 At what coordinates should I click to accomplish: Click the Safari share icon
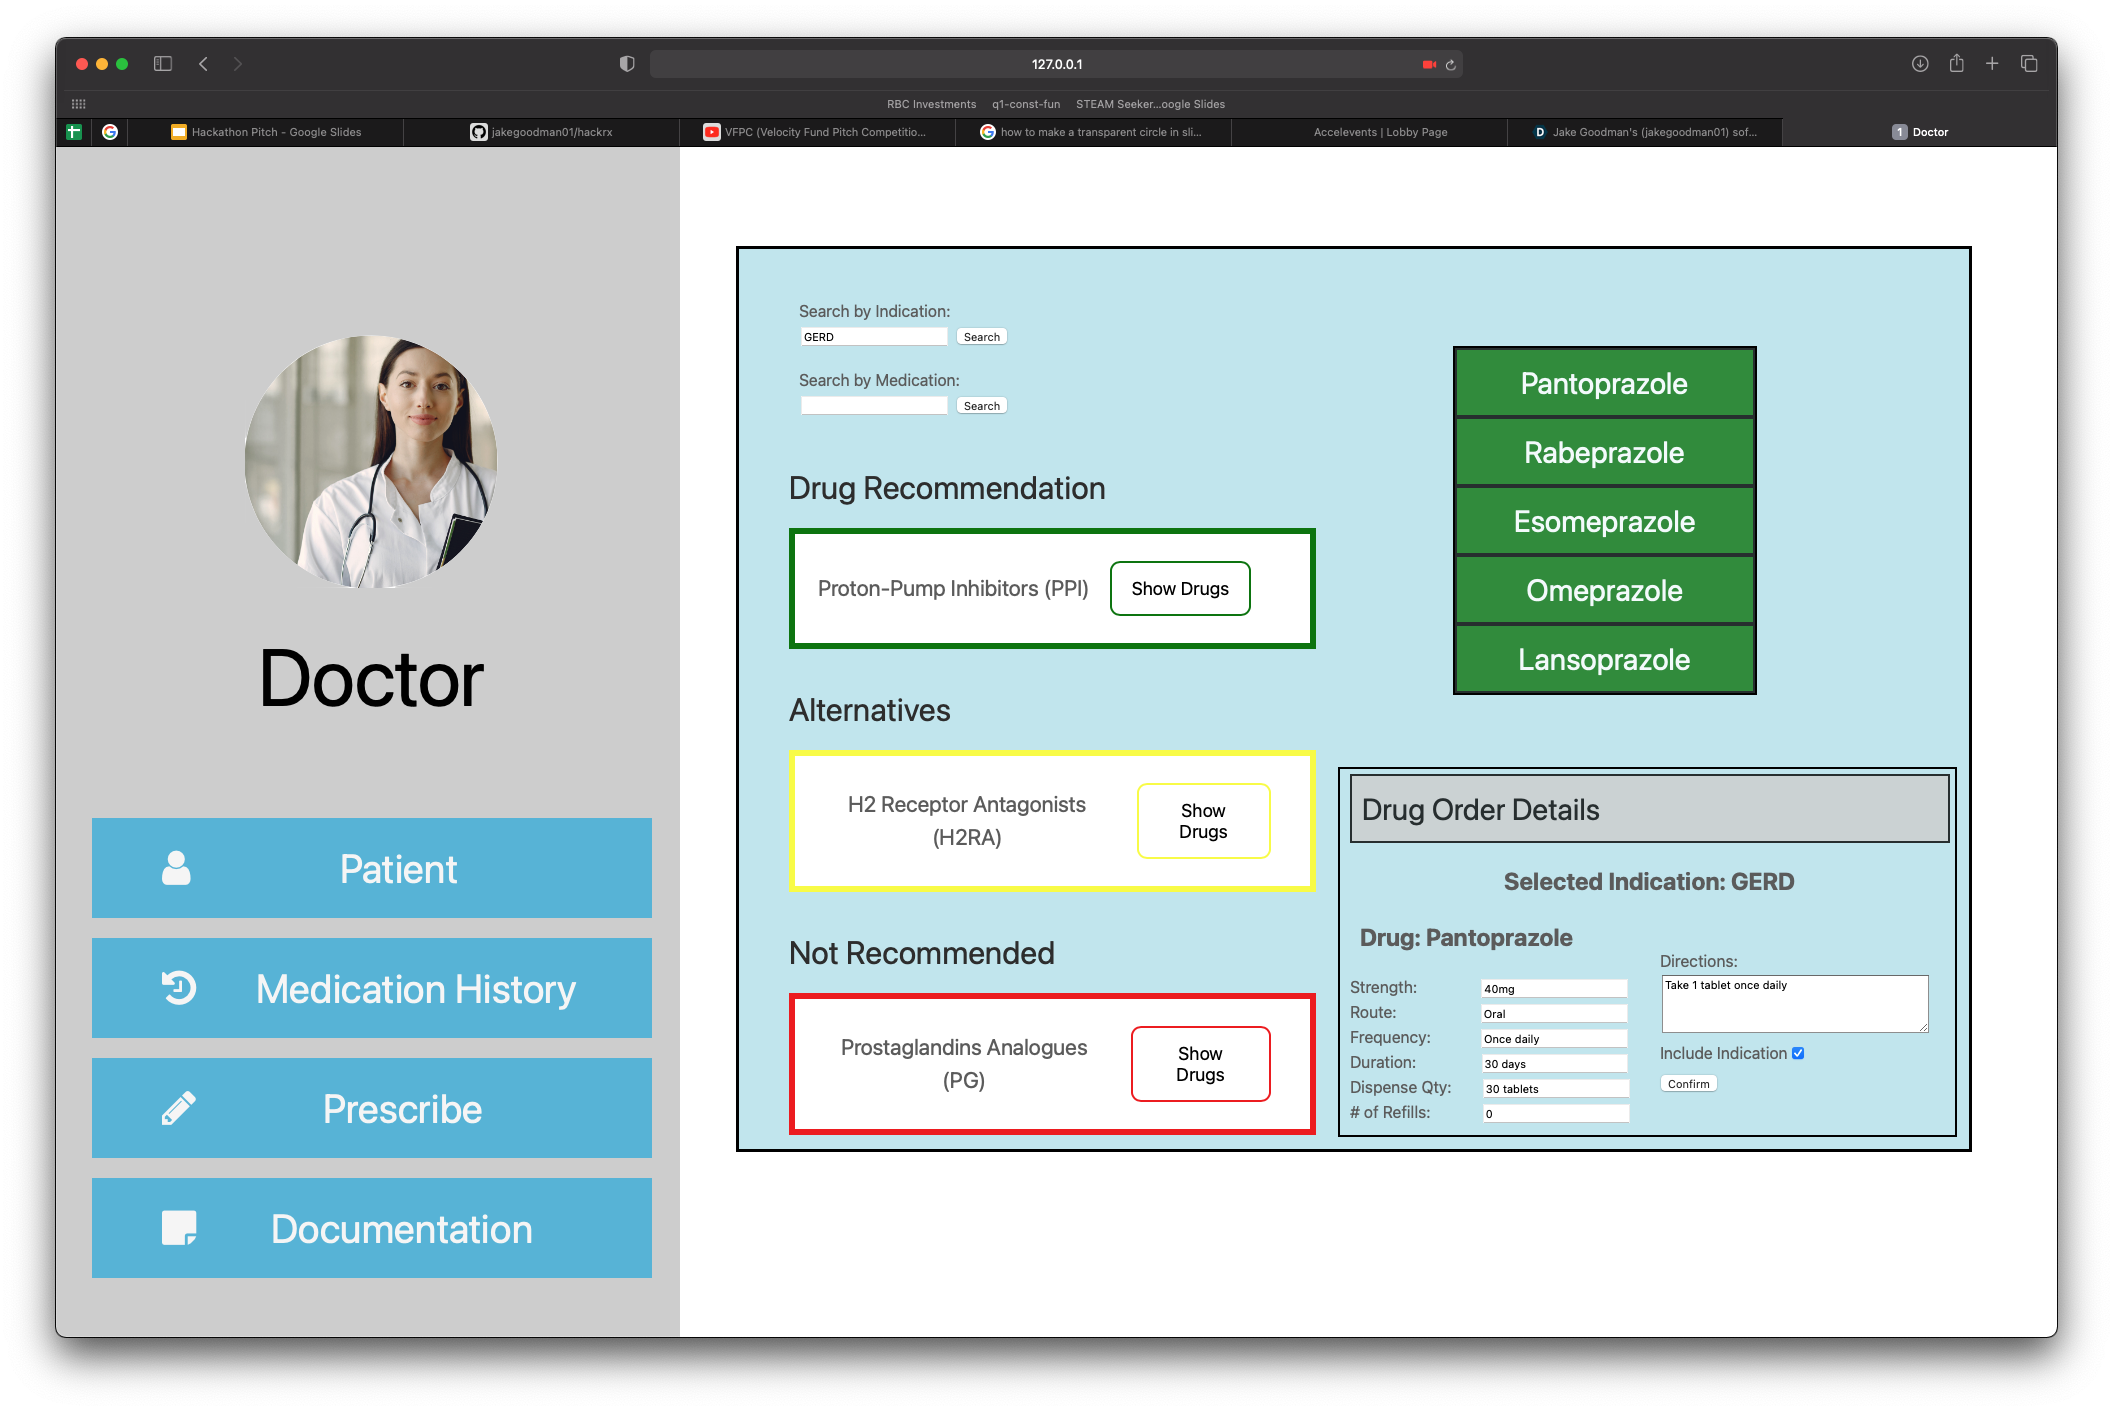click(1956, 64)
